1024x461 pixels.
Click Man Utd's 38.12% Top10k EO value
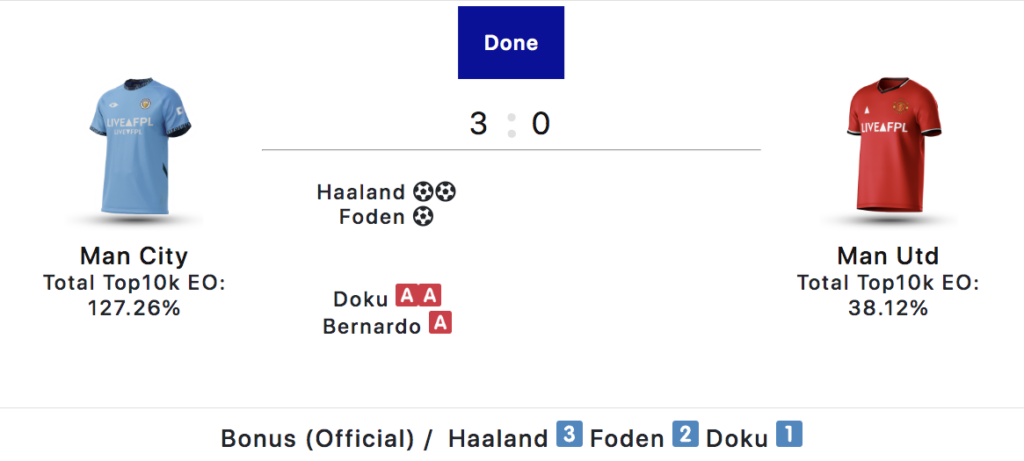click(x=888, y=308)
